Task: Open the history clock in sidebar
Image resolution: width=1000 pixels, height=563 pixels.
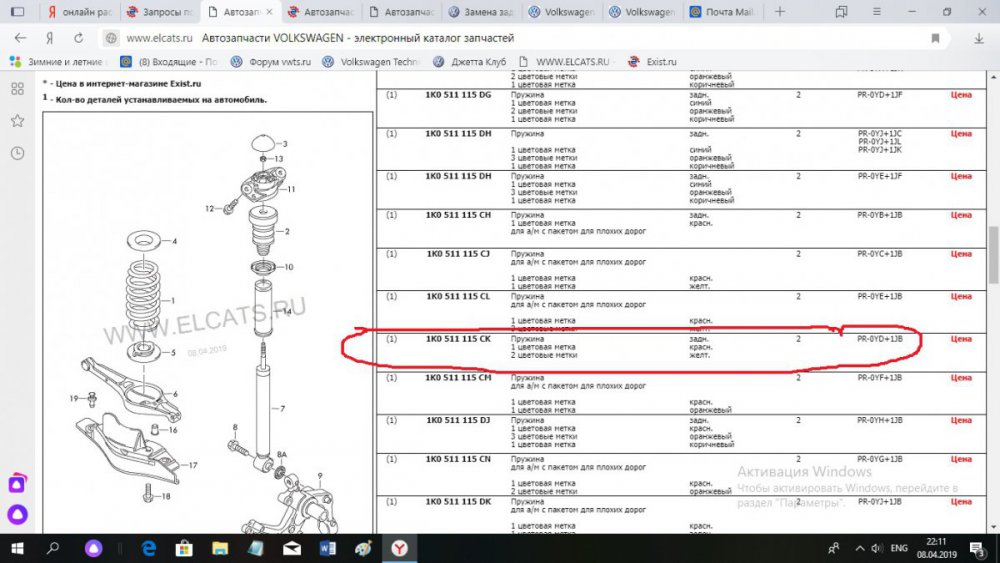Action: (17, 153)
